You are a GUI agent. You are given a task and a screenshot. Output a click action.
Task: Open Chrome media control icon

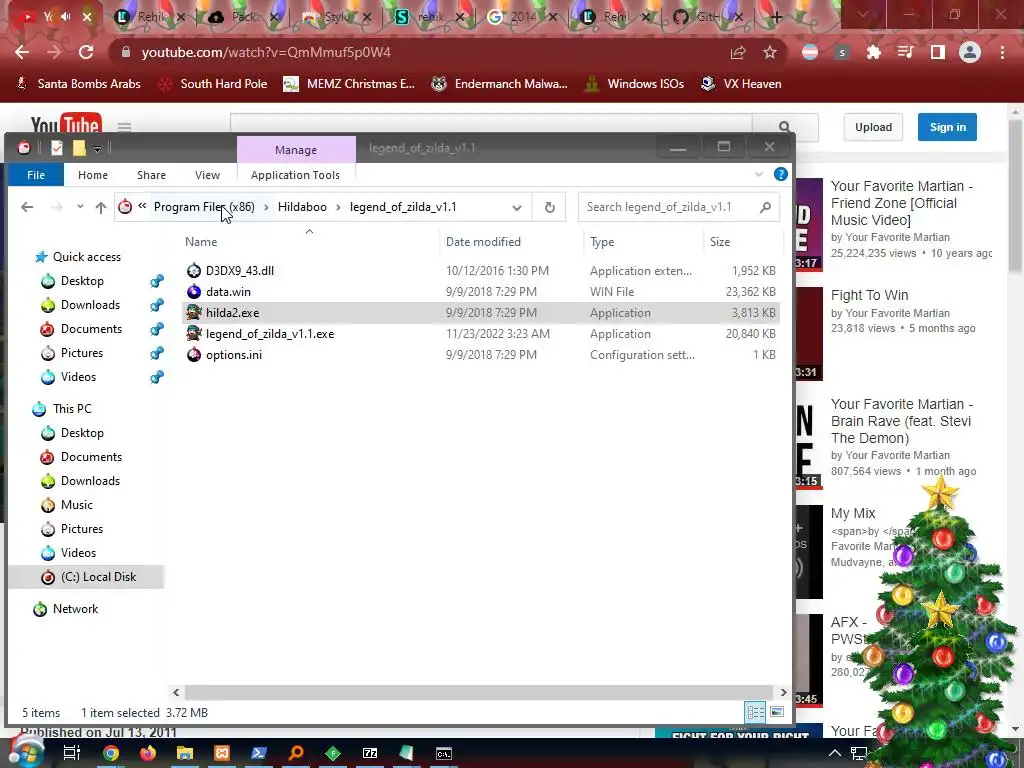(x=906, y=52)
